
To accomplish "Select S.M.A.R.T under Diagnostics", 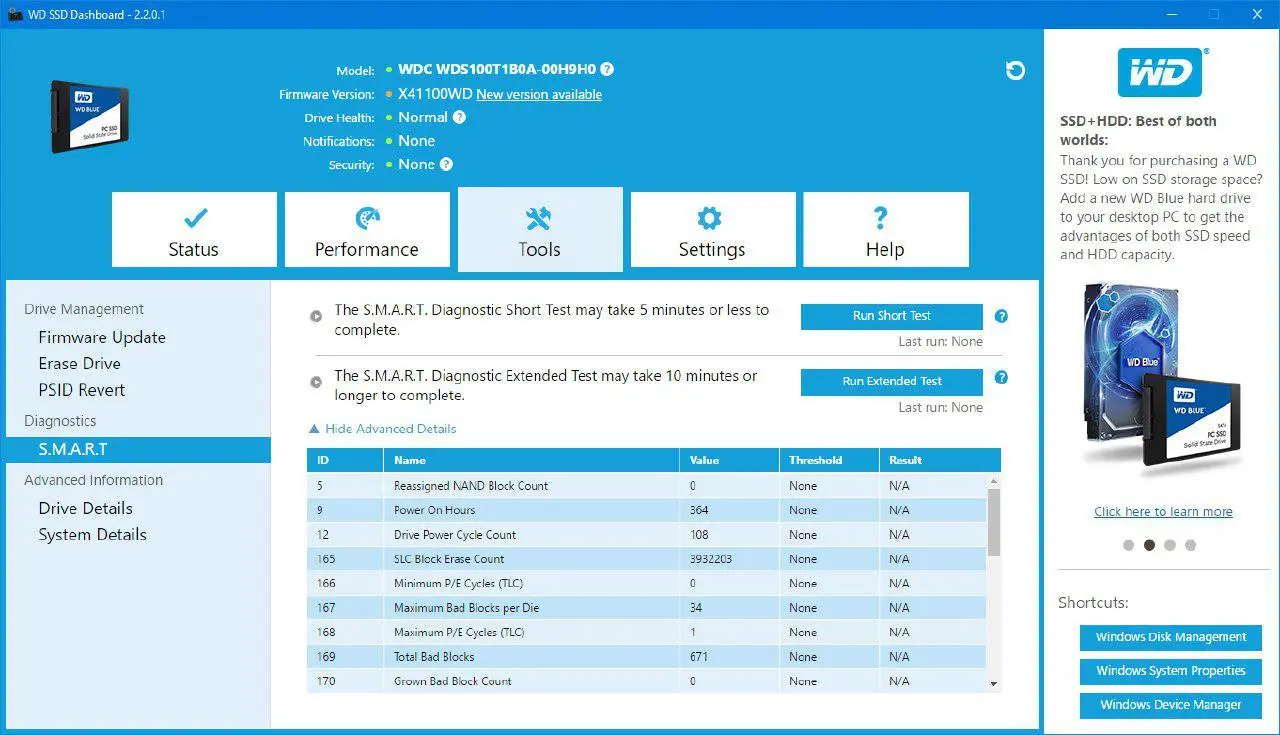I will click(138, 450).
